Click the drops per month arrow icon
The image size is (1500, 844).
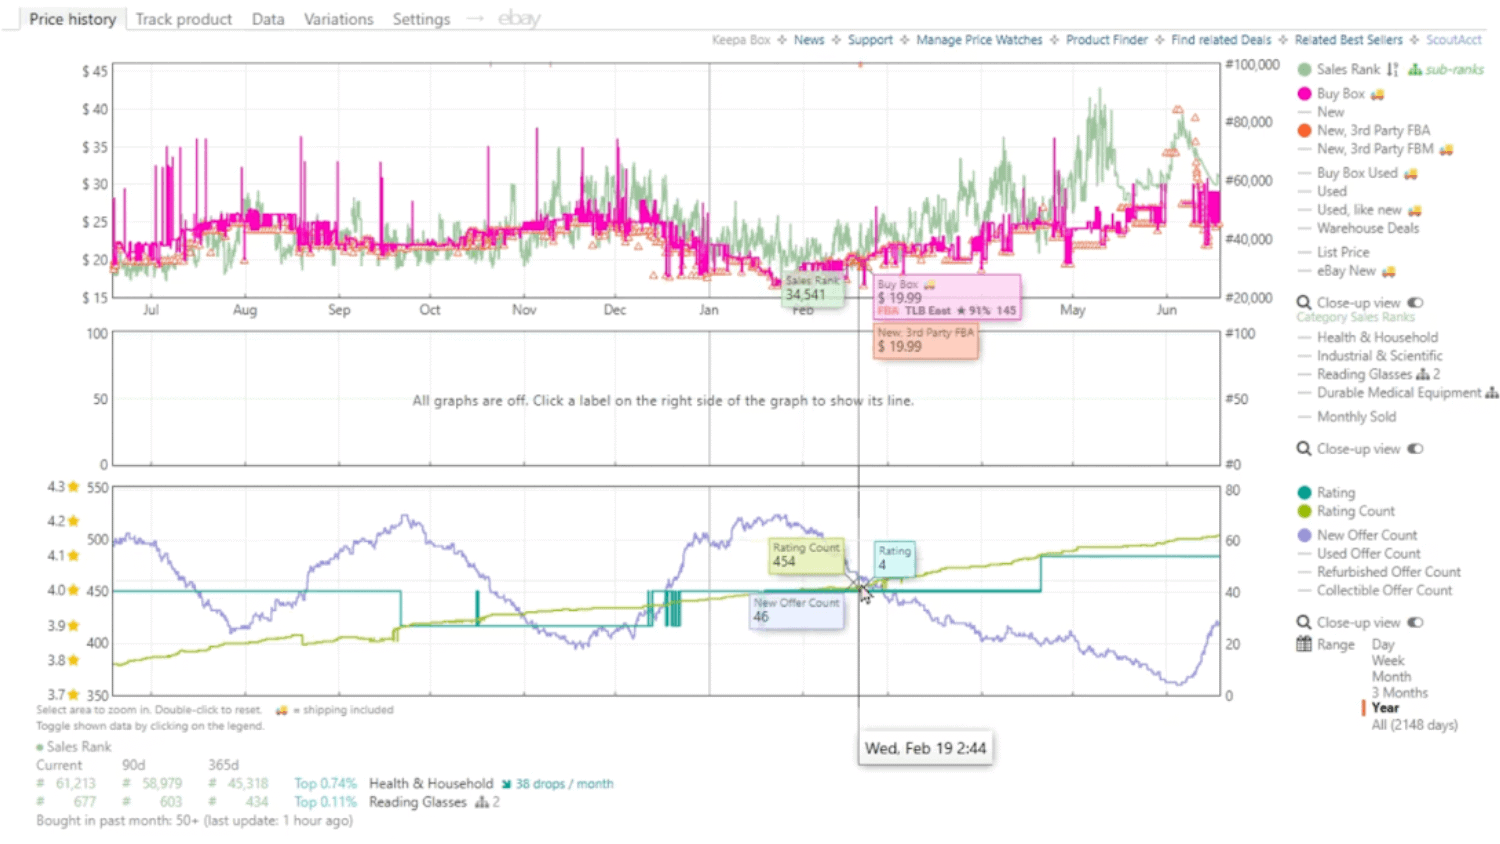[506, 784]
